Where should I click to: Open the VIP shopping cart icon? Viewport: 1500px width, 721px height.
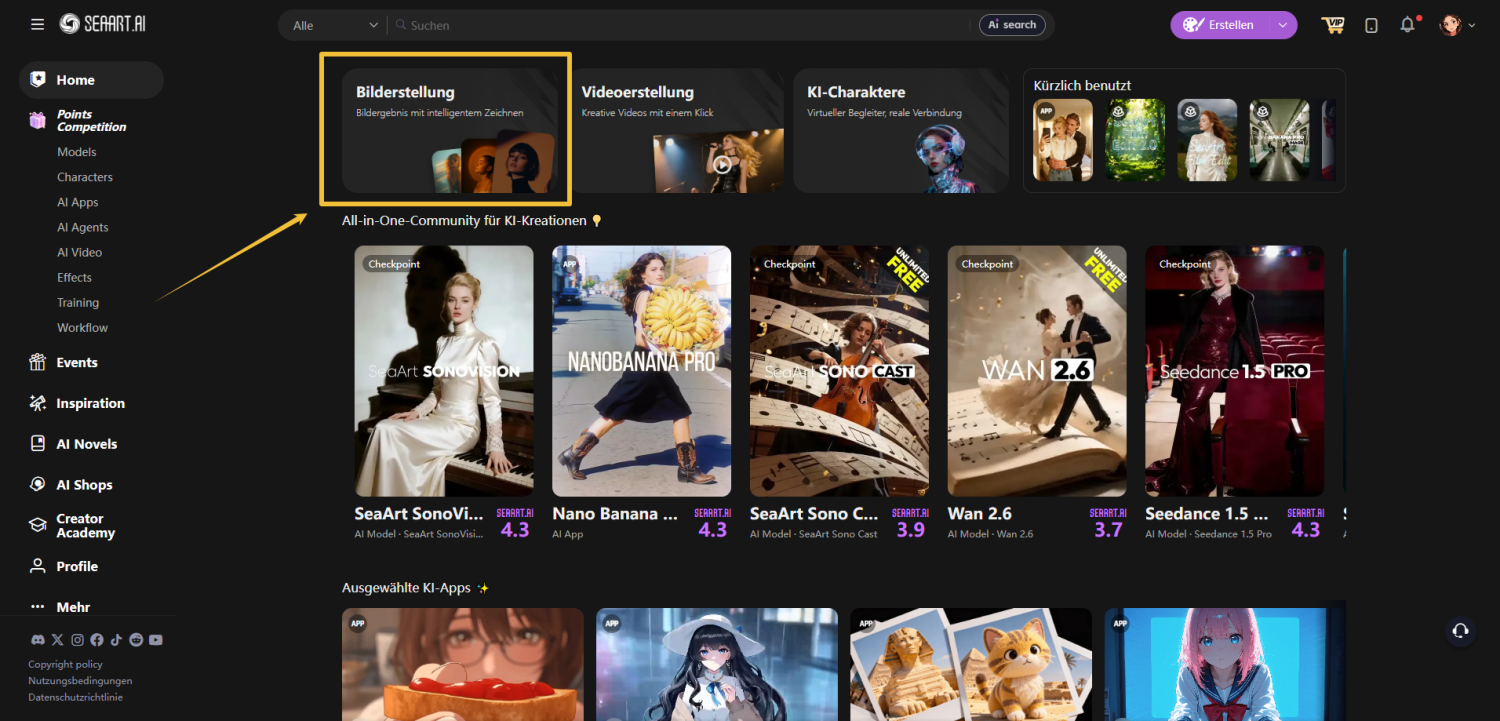(1332, 25)
